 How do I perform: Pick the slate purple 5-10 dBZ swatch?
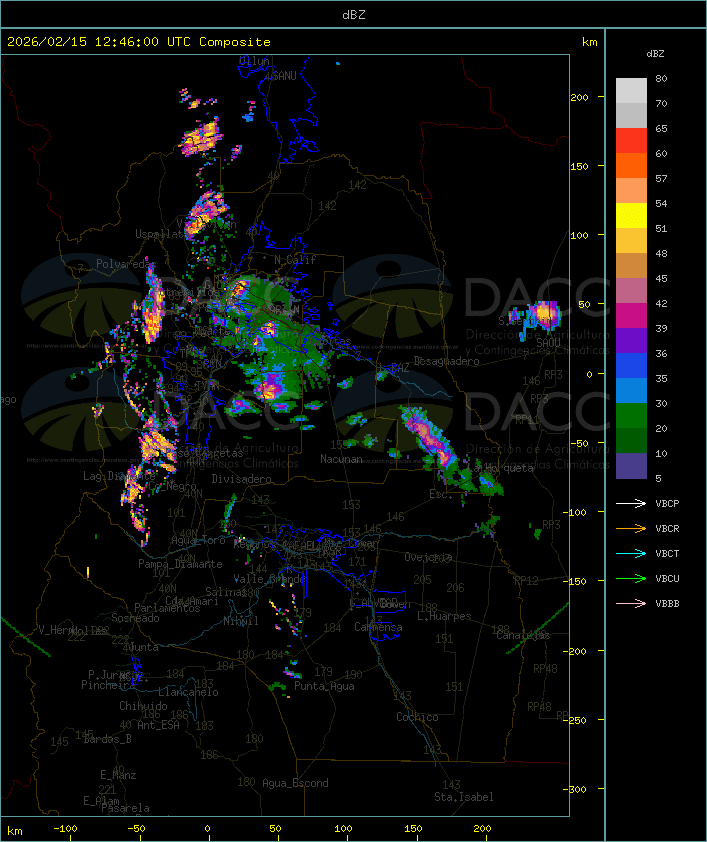[631, 466]
